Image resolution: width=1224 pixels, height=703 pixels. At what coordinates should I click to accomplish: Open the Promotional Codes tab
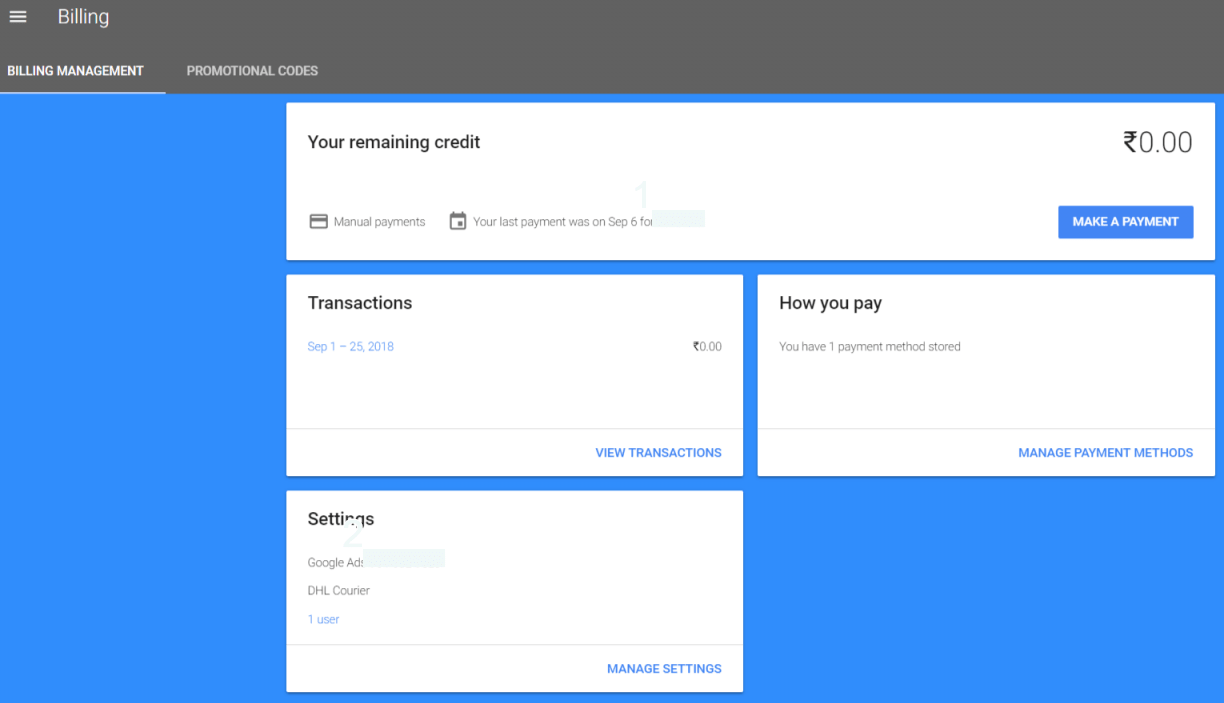pyautogui.click(x=252, y=71)
